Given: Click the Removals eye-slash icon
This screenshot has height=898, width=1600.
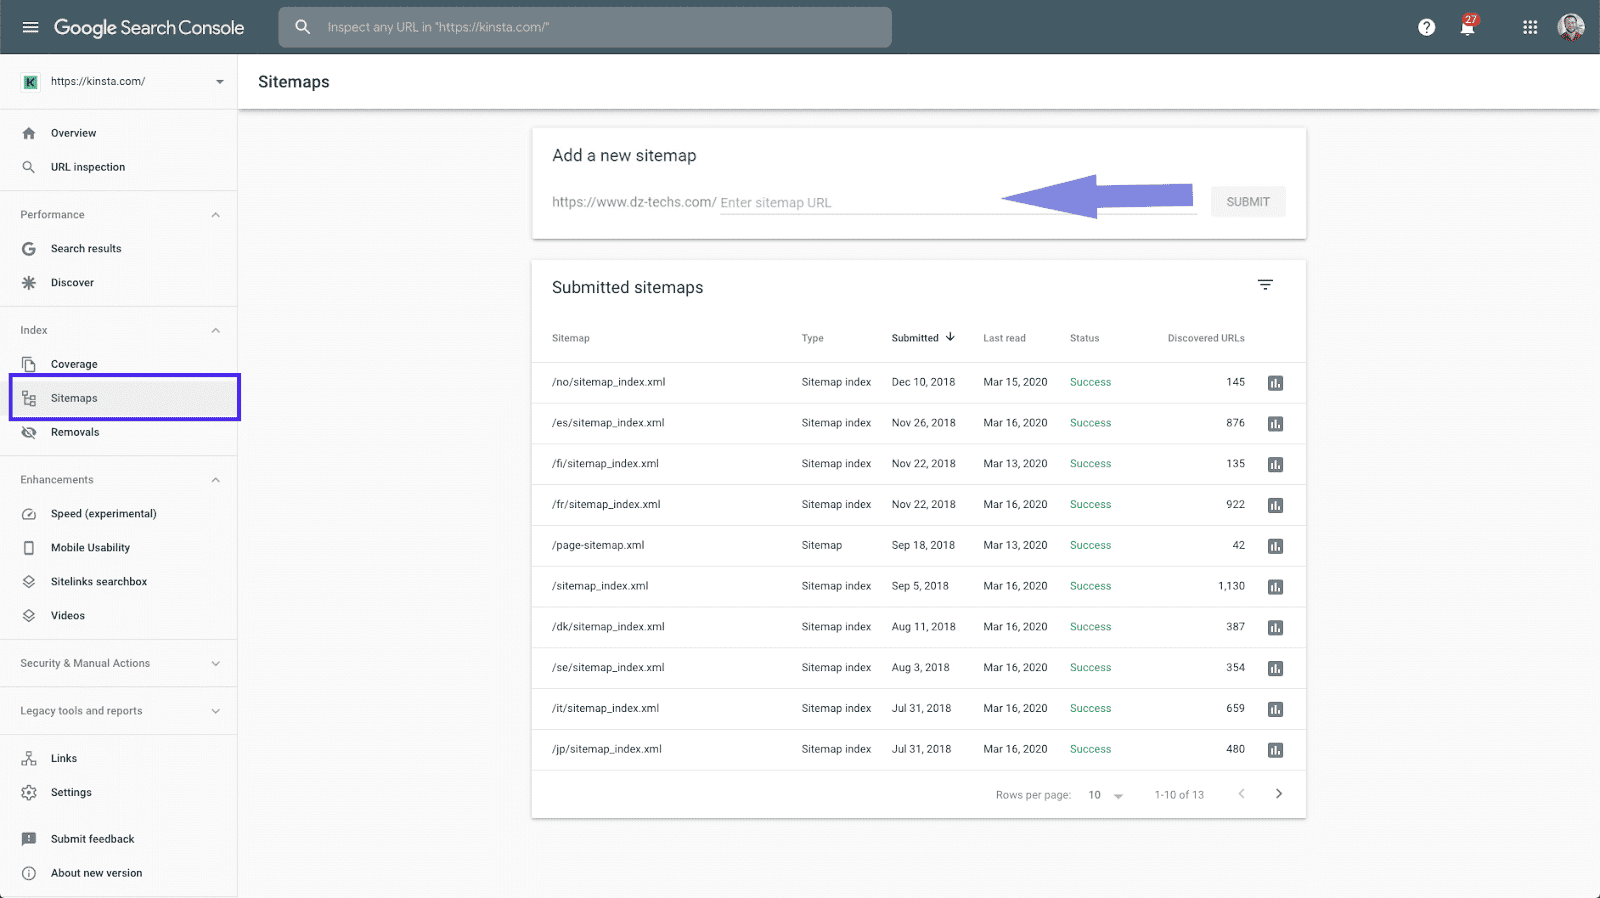Looking at the screenshot, I should click(x=29, y=432).
